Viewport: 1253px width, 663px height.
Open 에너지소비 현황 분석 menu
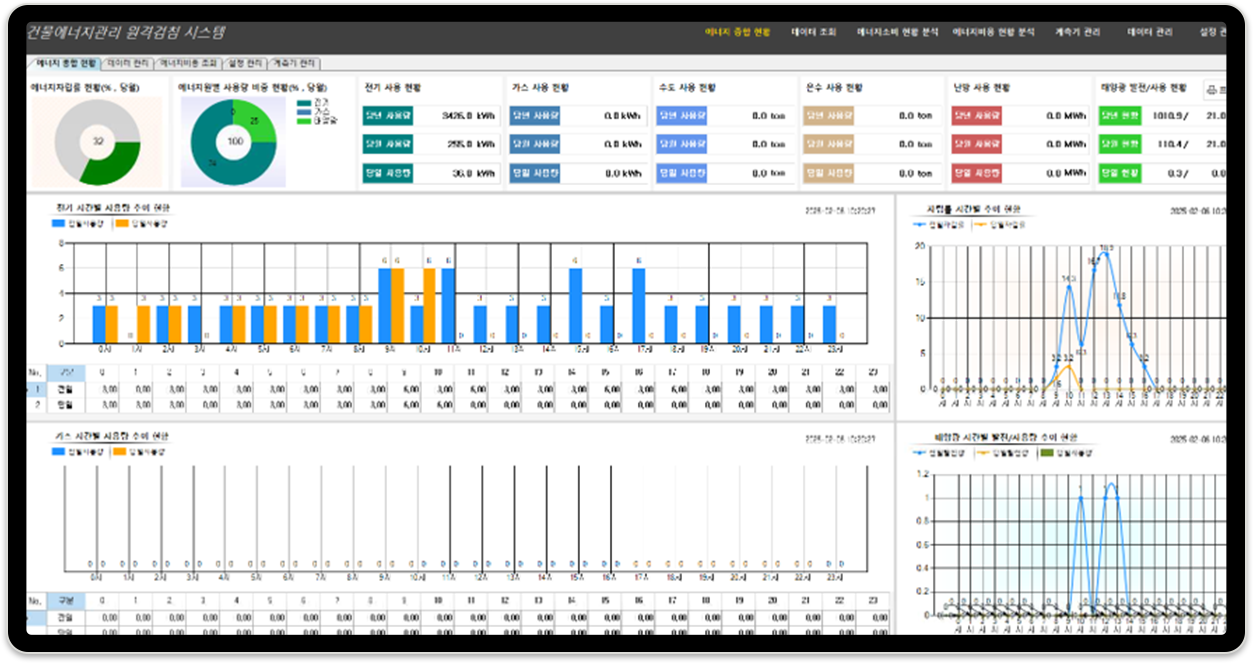897,32
